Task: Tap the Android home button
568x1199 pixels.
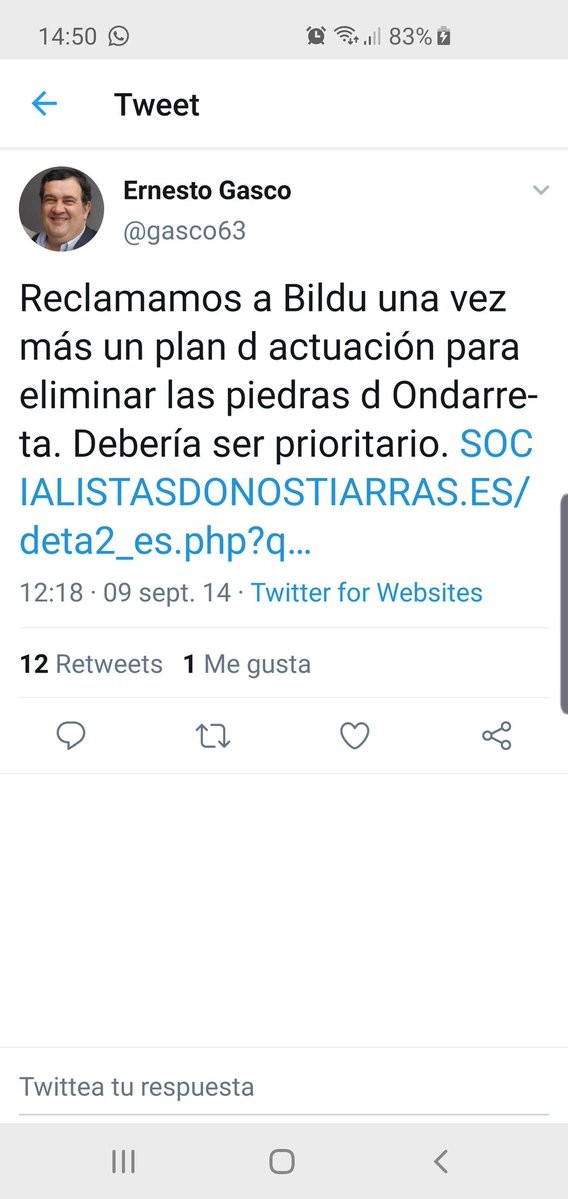Action: click(282, 1162)
